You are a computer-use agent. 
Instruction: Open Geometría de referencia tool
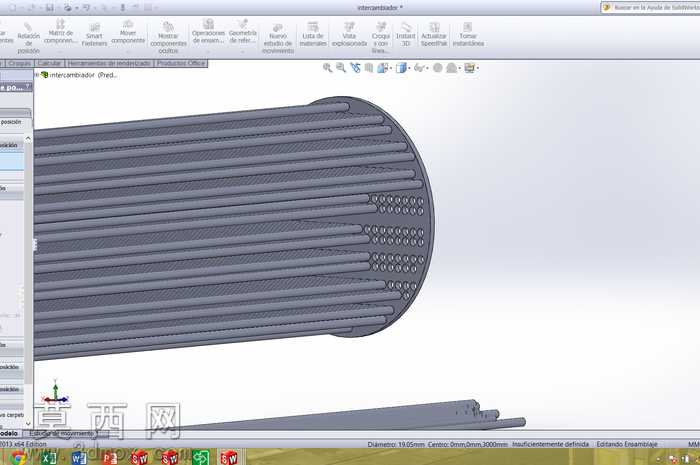pyautogui.click(x=242, y=31)
